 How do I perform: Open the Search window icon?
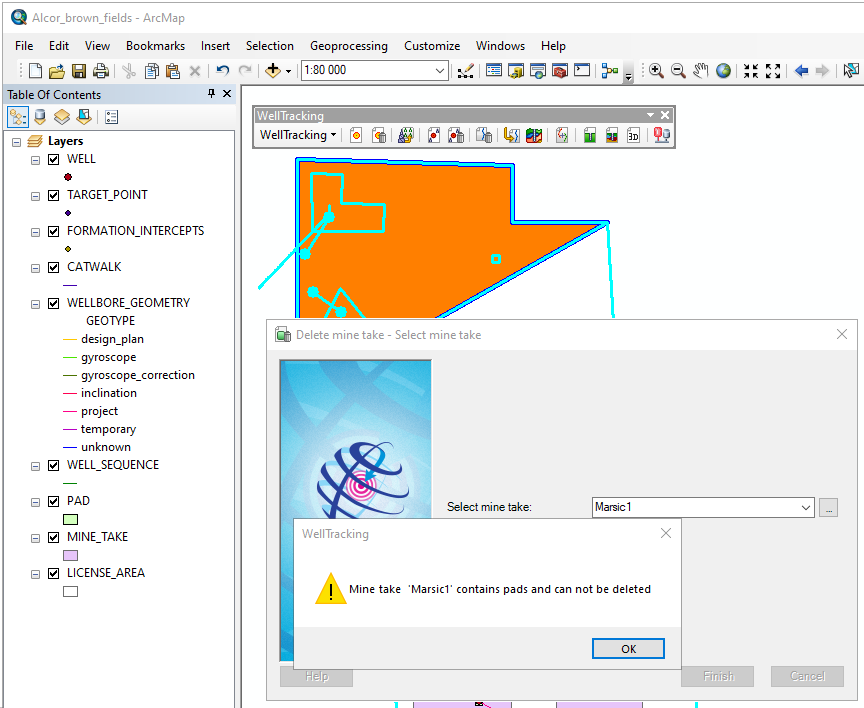(x=538, y=71)
